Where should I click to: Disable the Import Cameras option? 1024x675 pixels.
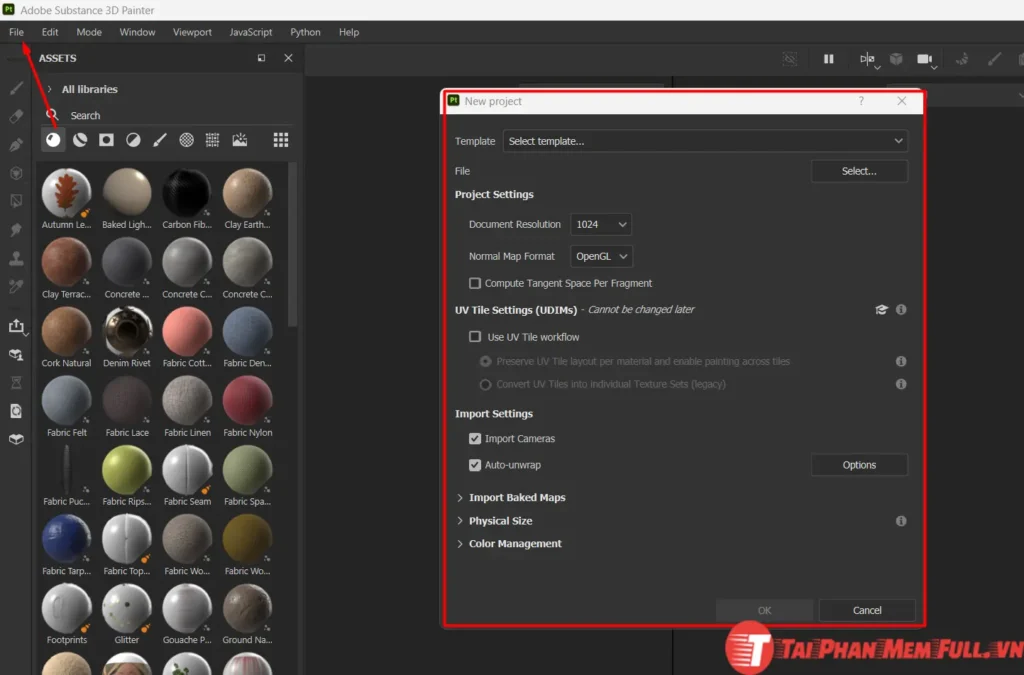click(475, 438)
